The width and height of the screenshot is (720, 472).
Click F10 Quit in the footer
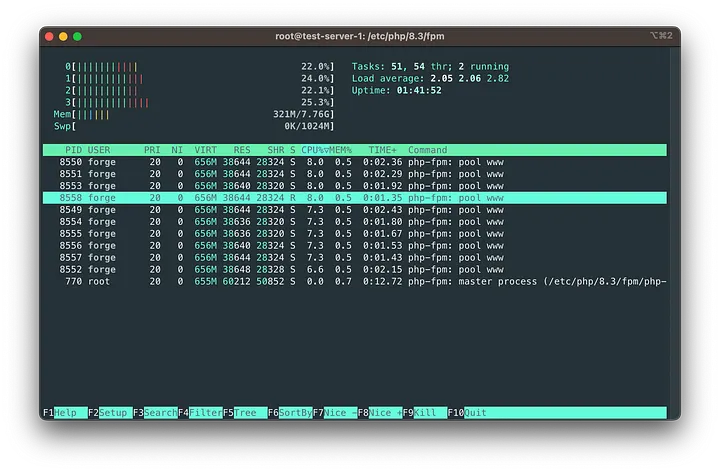467,412
